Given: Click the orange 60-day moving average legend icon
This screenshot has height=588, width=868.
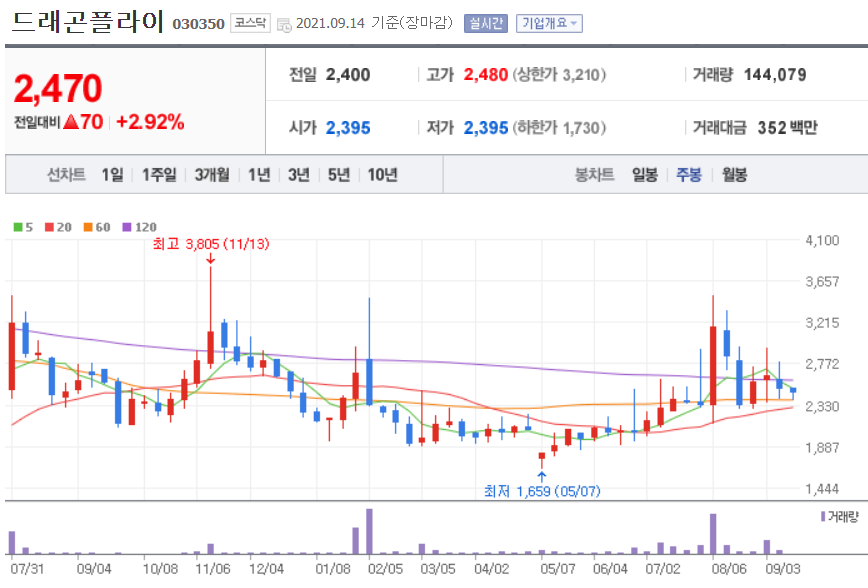Looking at the screenshot, I should 87,227.
